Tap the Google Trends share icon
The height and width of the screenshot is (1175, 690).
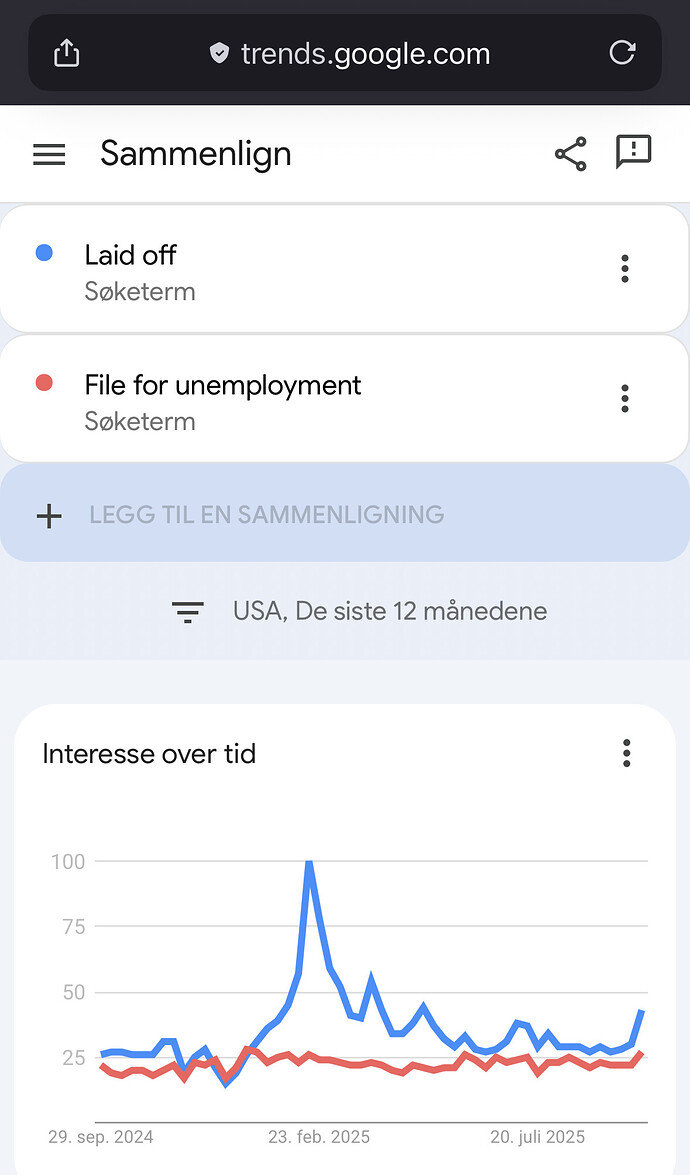pos(570,154)
